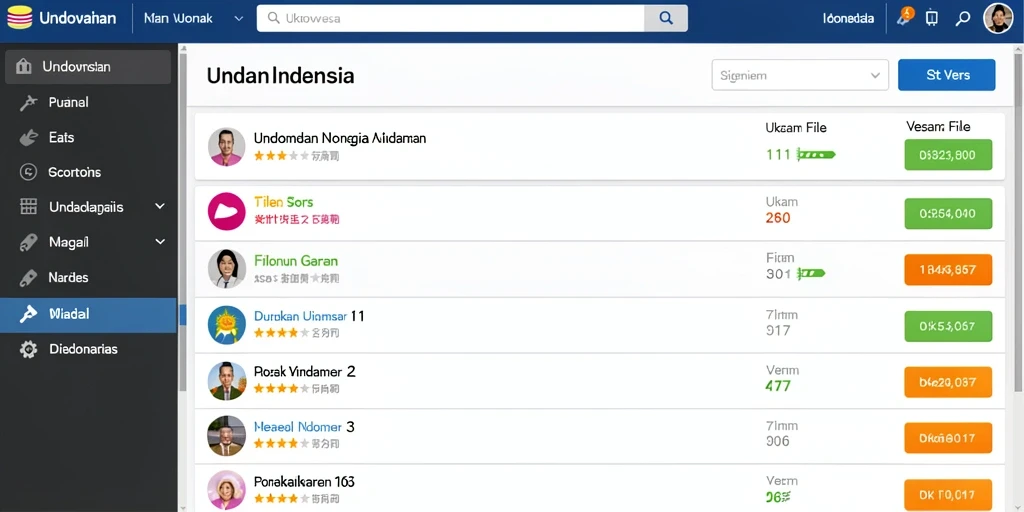Click the top-right magnifier search icon
The height and width of the screenshot is (512, 1024).
(963, 18)
